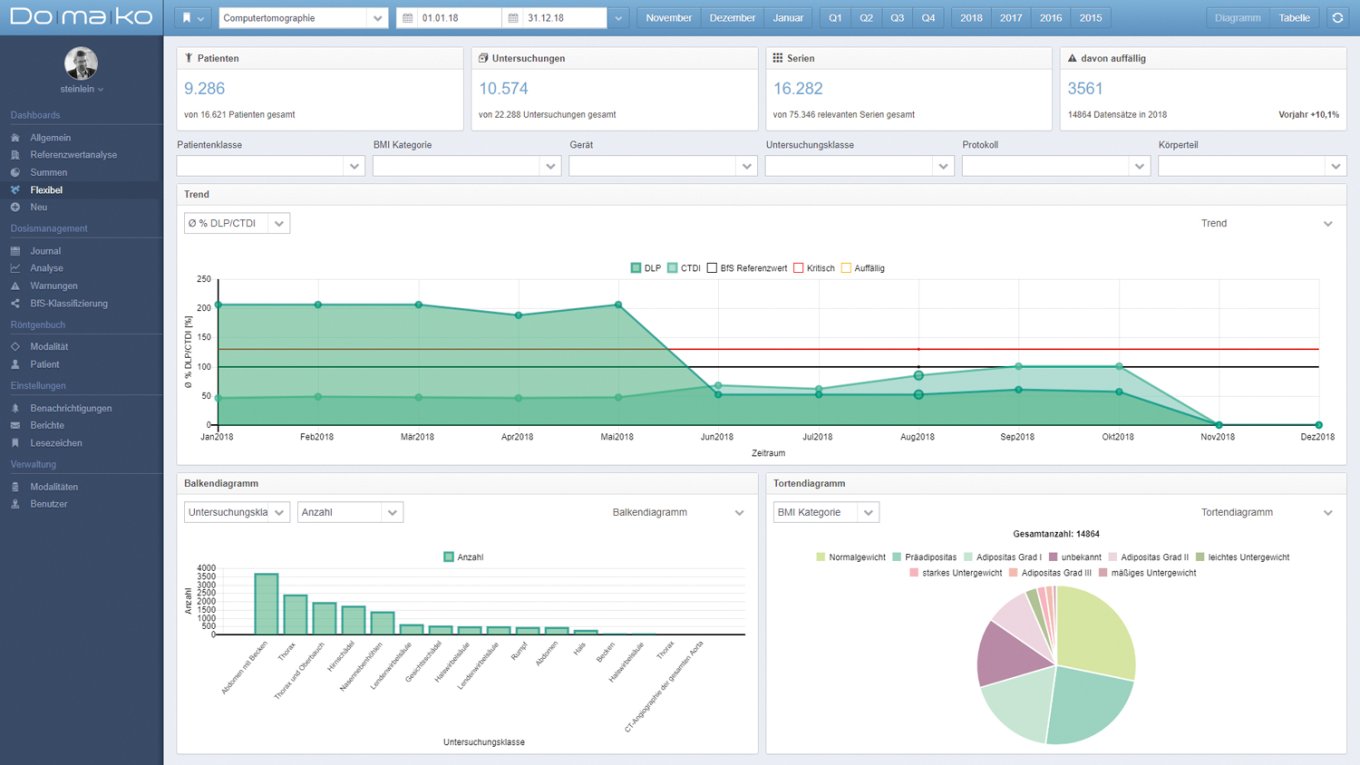This screenshot has height=765, width=1360.
Task: Expand the Patientenklasse filter dropdown
Action: [270, 166]
